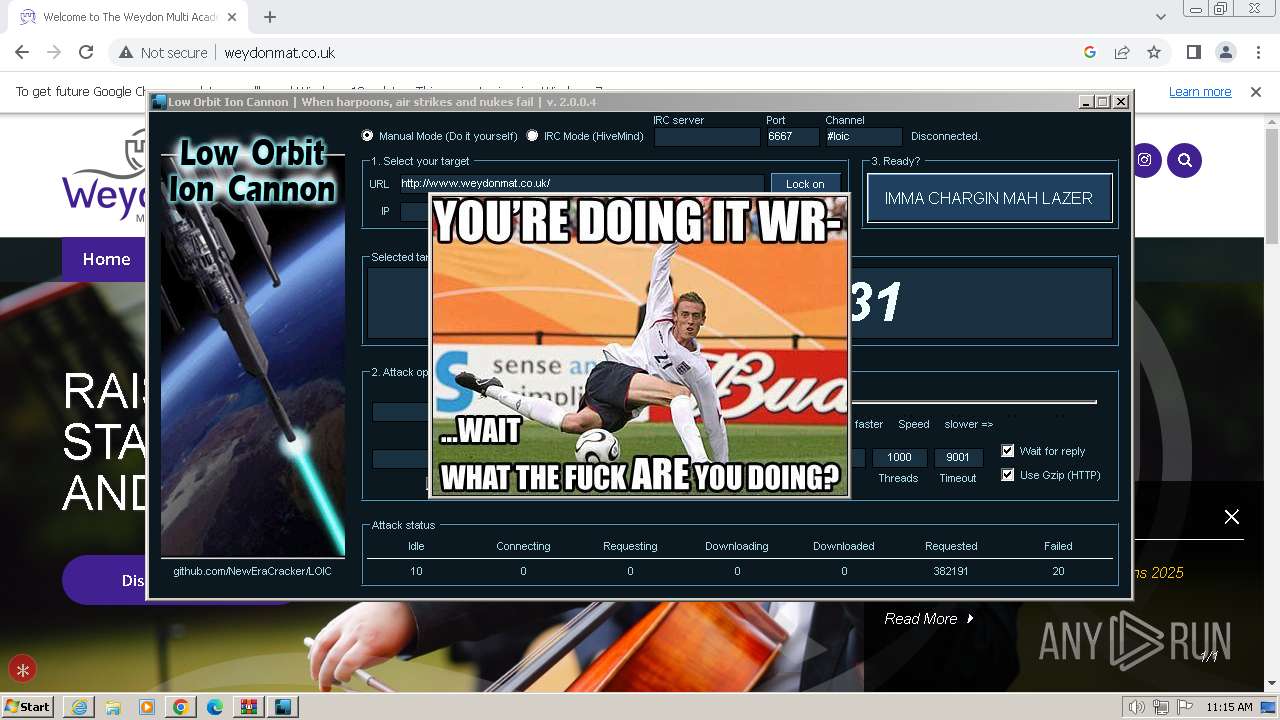Screen dimensions: 1280x720
Task: Close the website news popup with X
Action: coord(1232,517)
